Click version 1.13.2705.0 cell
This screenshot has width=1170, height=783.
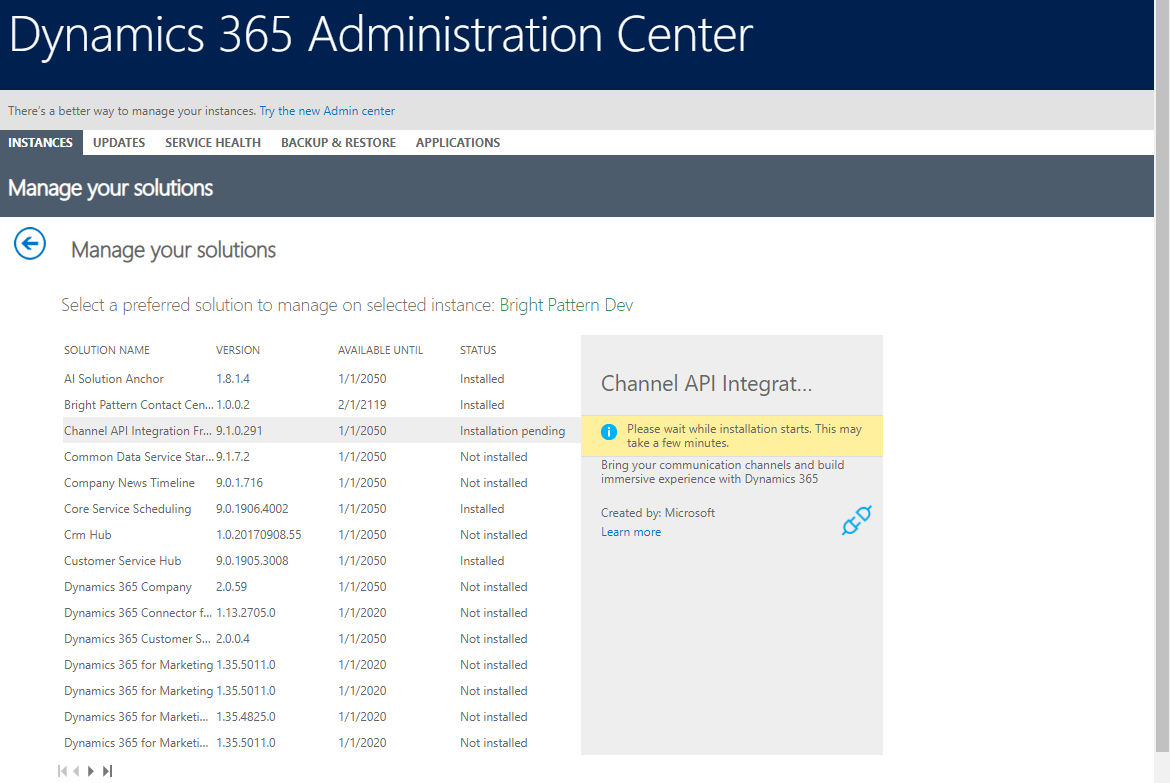tap(245, 613)
